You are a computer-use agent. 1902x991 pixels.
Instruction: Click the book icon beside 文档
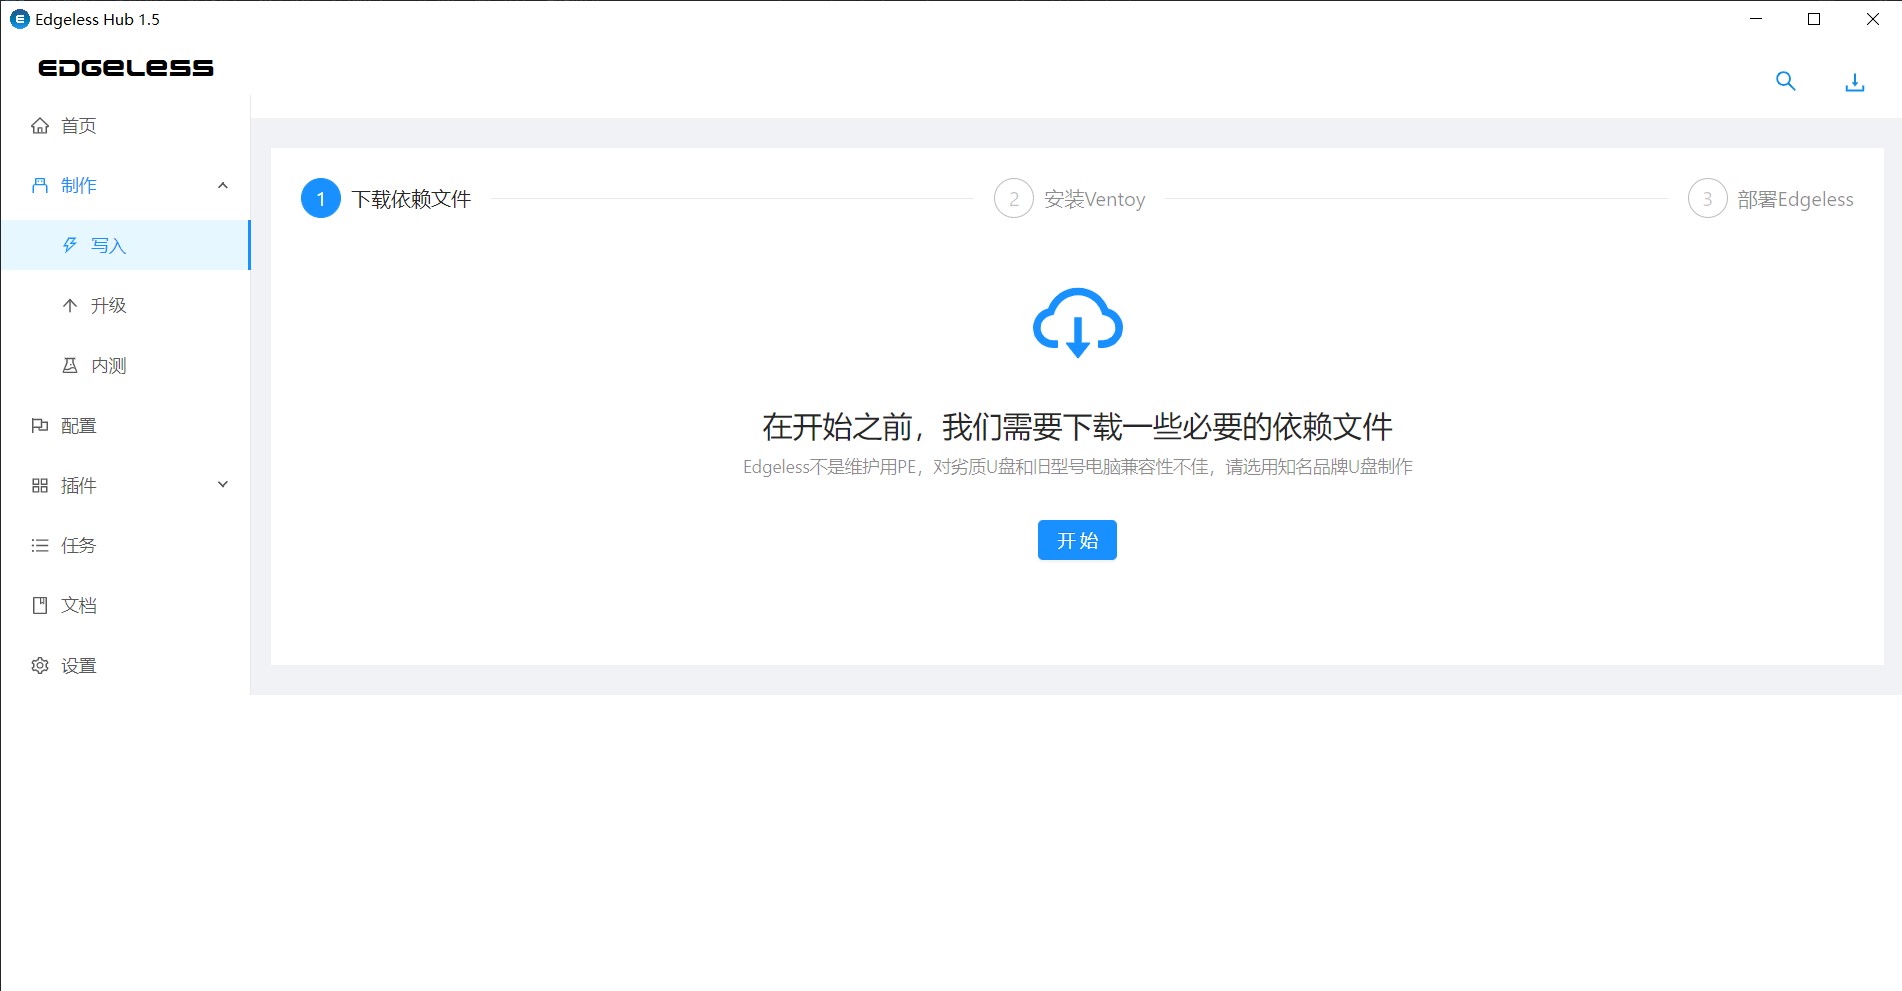40,606
